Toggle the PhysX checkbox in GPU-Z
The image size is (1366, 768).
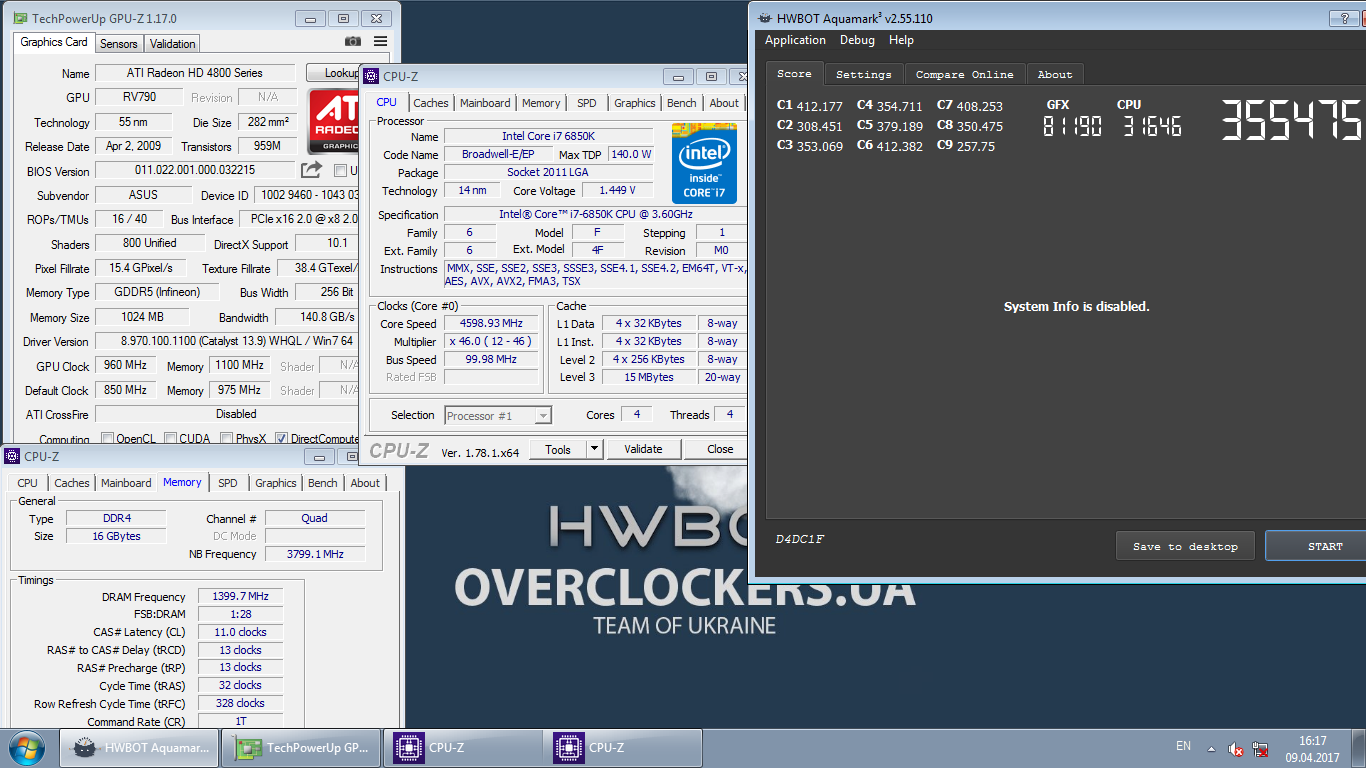point(226,439)
